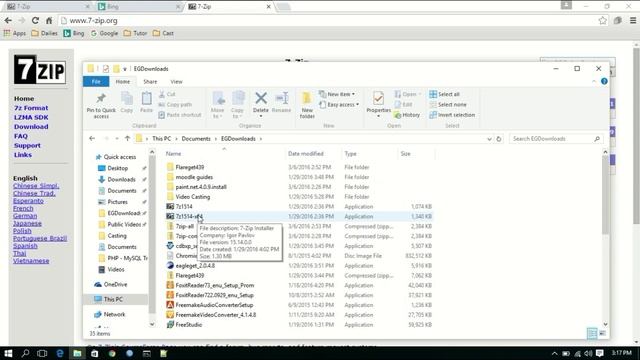Click the browser home button
This screenshot has width=640, height=360.
[x=49, y=20]
